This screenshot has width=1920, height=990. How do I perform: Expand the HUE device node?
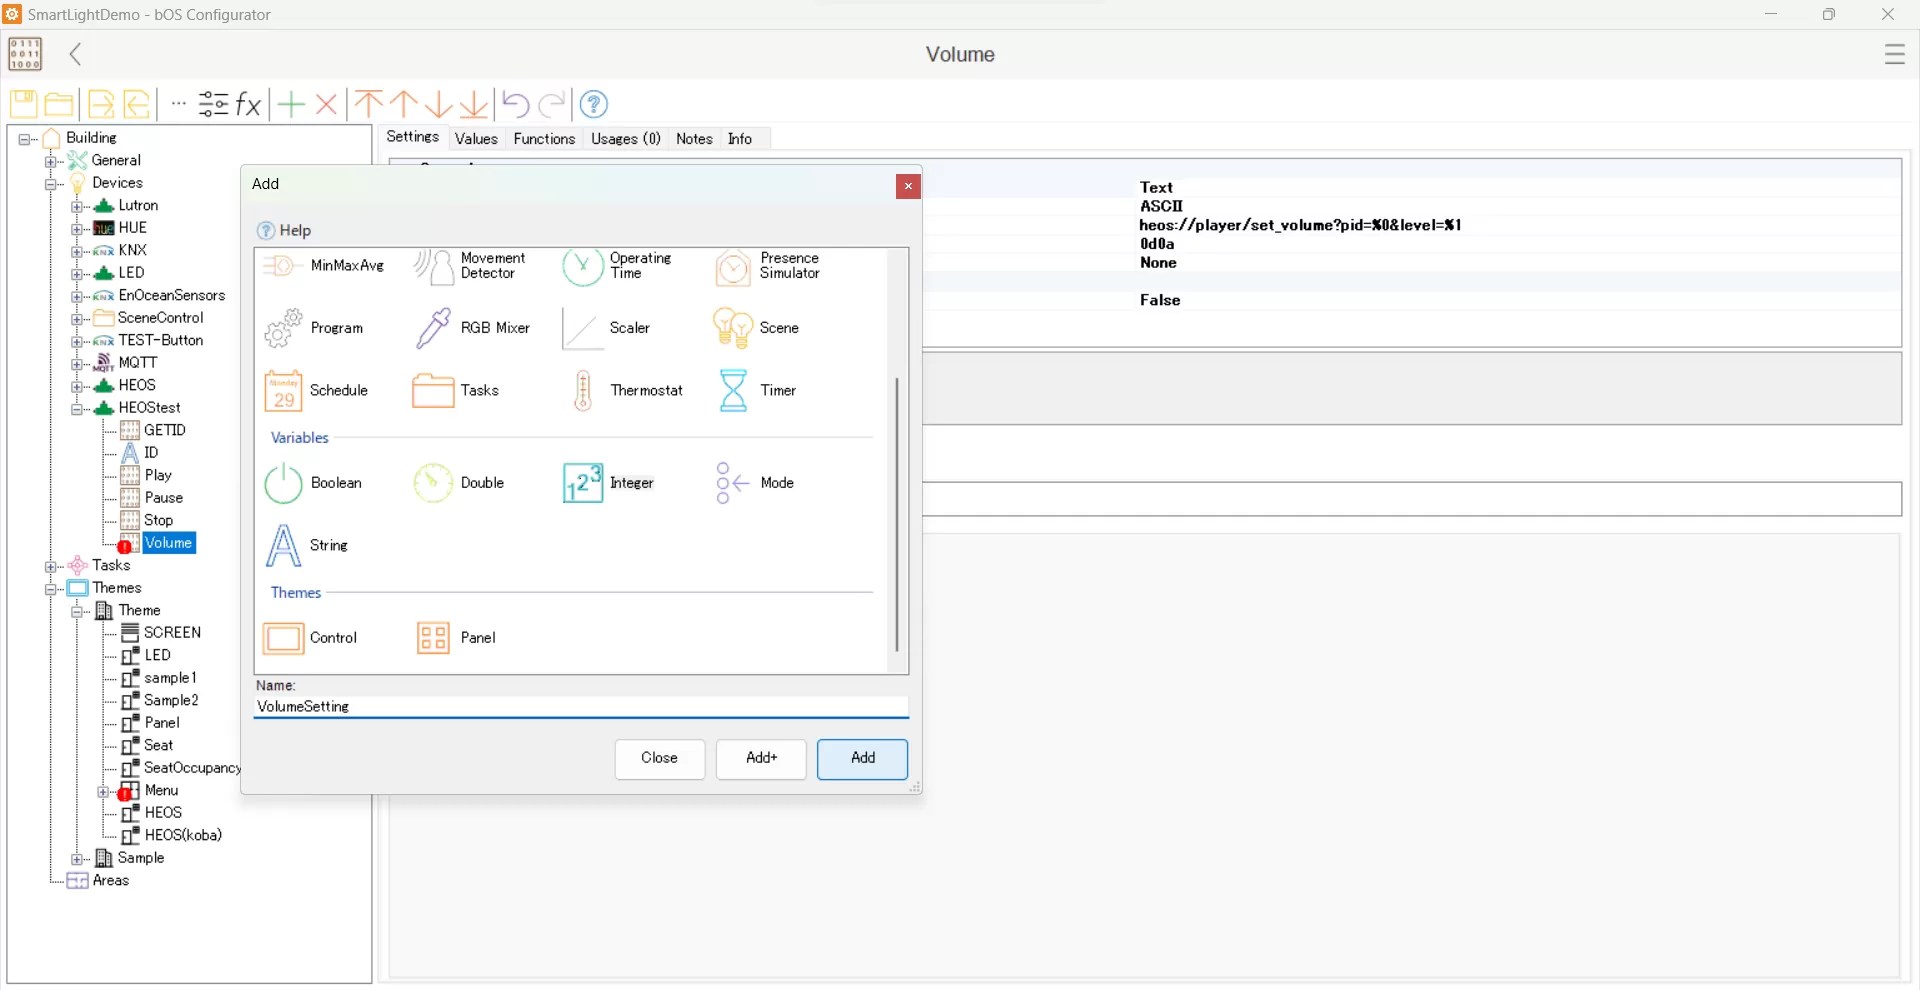tap(77, 229)
